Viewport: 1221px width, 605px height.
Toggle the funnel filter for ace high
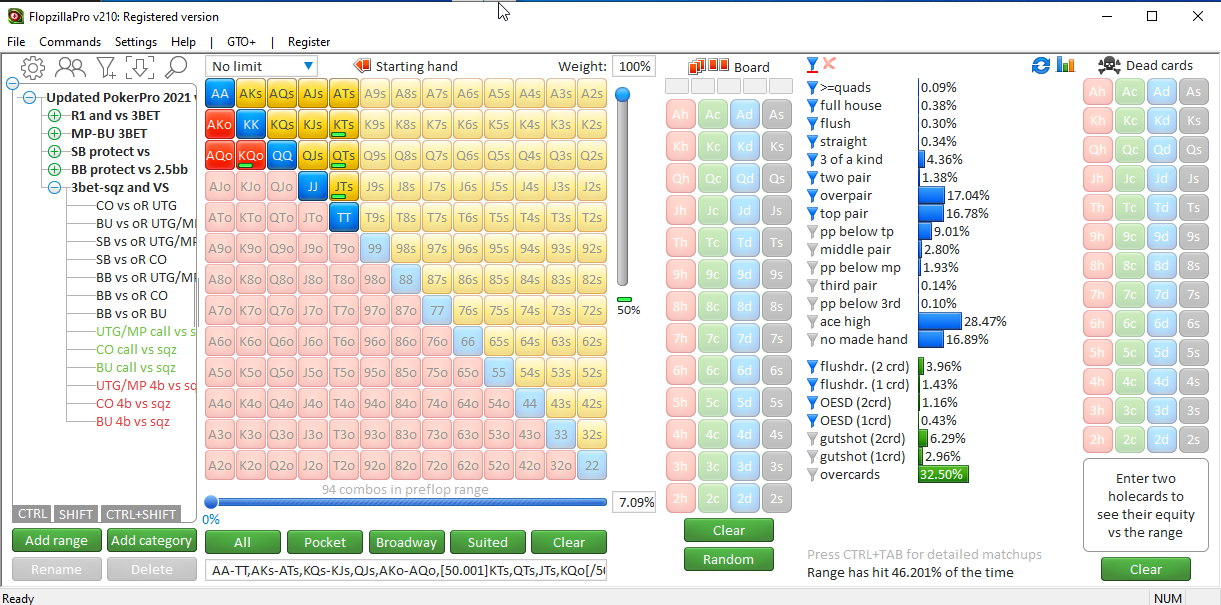(812, 321)
